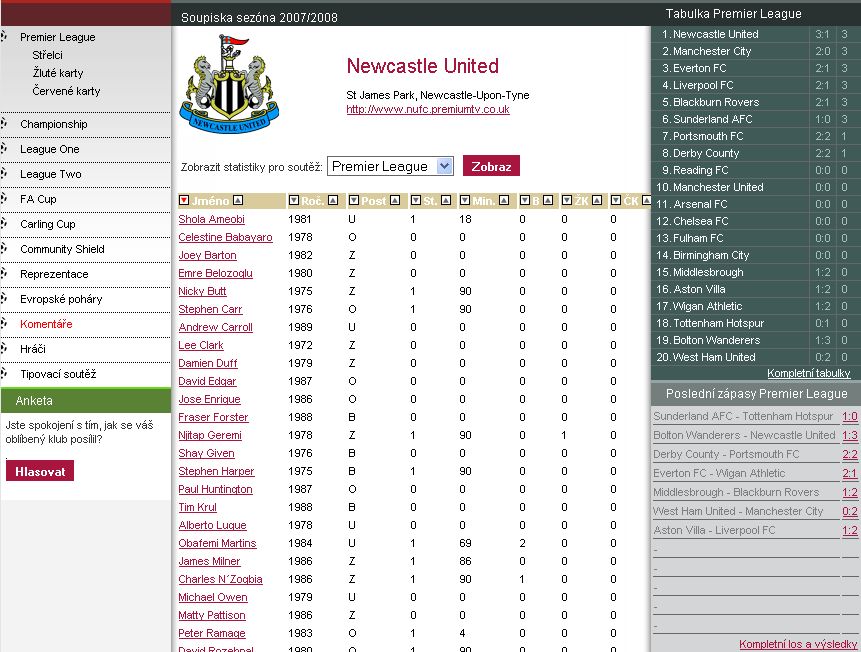Click the Newcastle United club crest

pos(229,83)
